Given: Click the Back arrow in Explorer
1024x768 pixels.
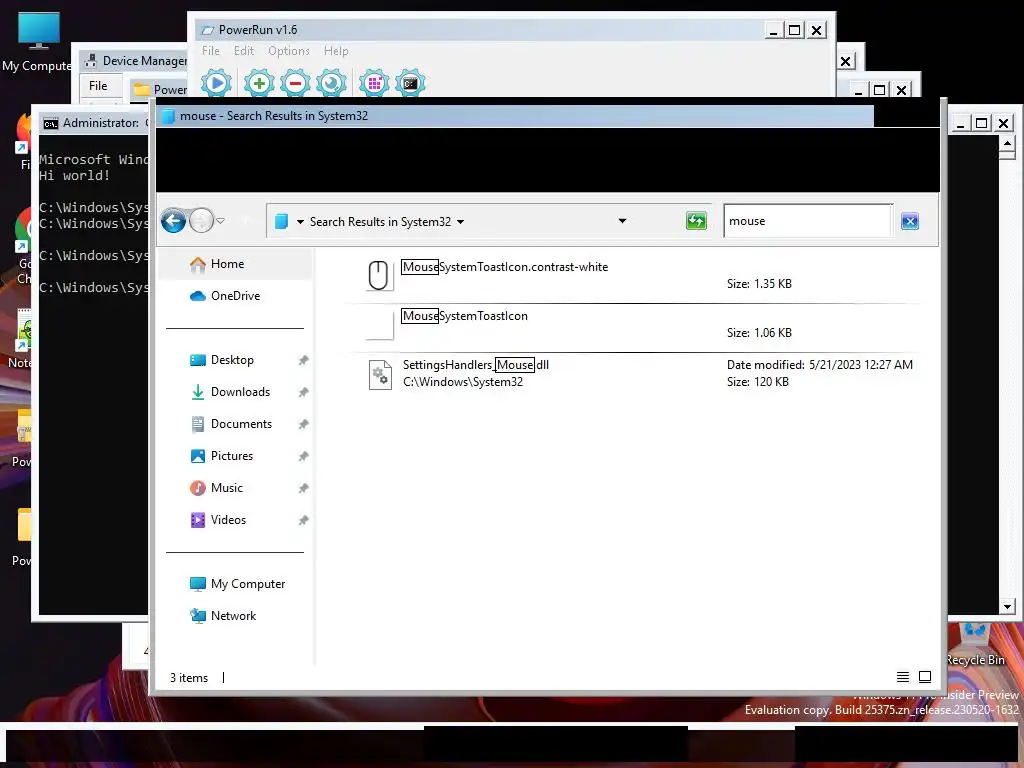Looking at the screenshot, I should pos(174,221).
